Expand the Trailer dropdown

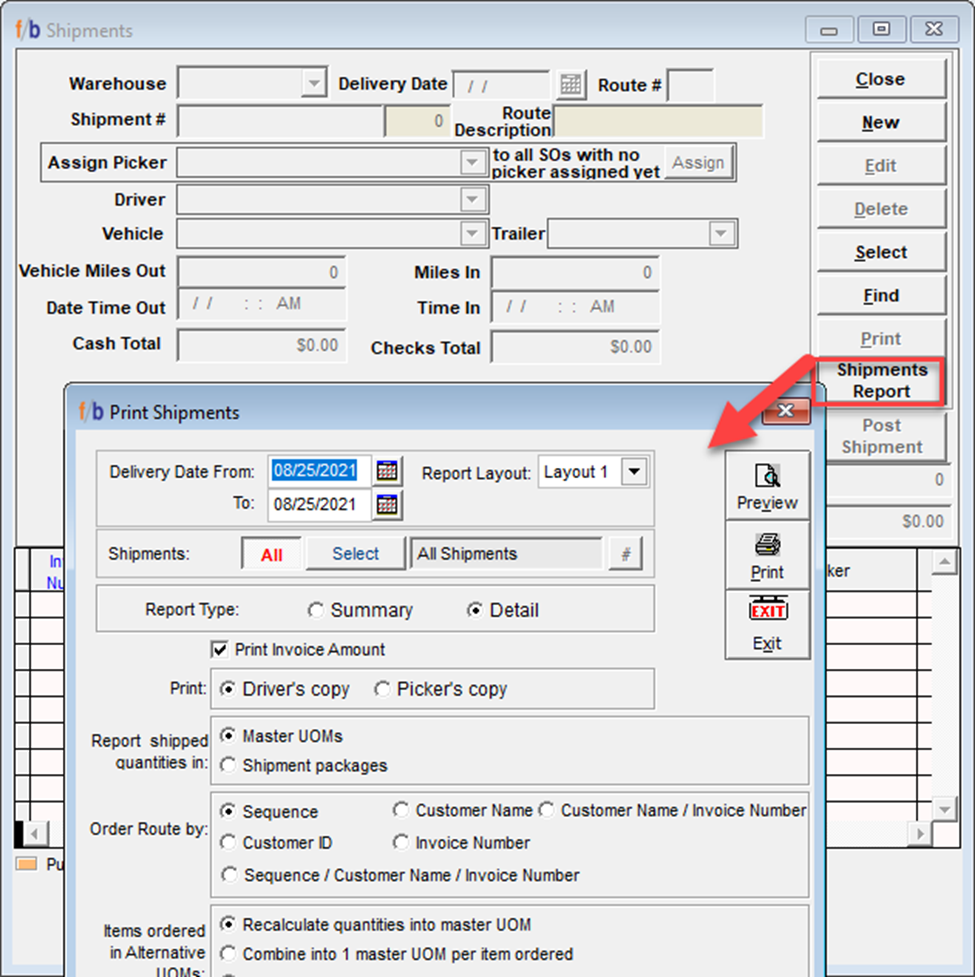[x=719, y=234]
